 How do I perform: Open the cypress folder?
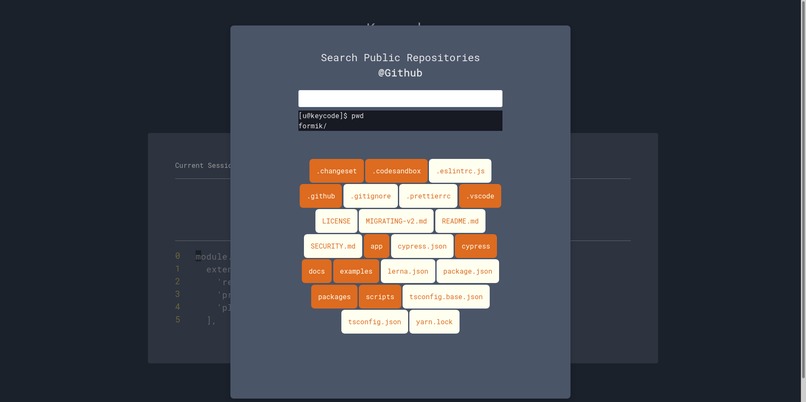click(x=476, y=246)
